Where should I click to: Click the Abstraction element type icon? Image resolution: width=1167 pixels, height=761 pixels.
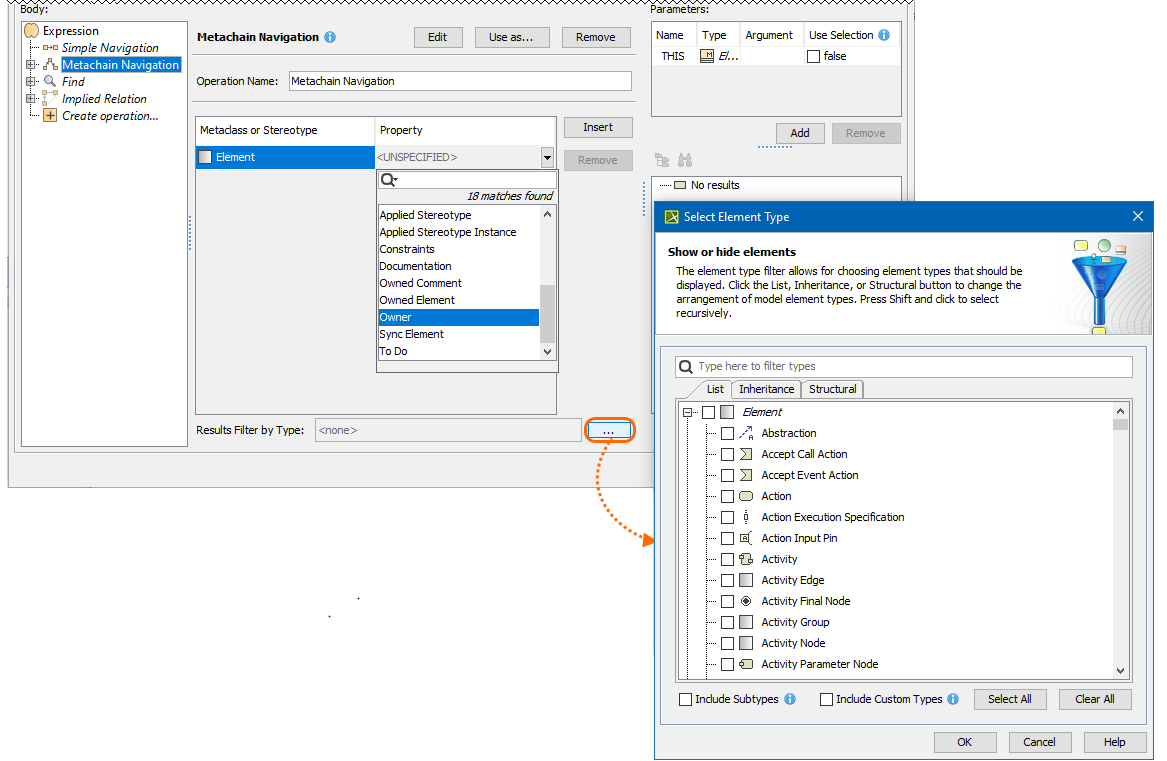746,433
